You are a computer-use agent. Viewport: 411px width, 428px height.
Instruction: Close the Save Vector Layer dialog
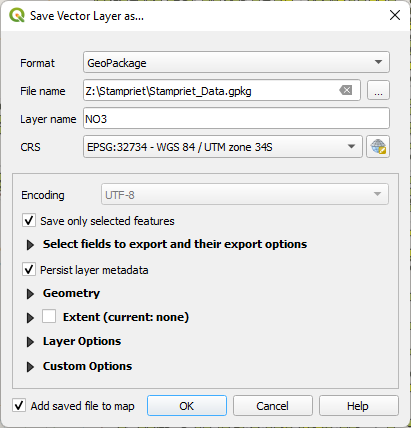click(x=395, y=15)
